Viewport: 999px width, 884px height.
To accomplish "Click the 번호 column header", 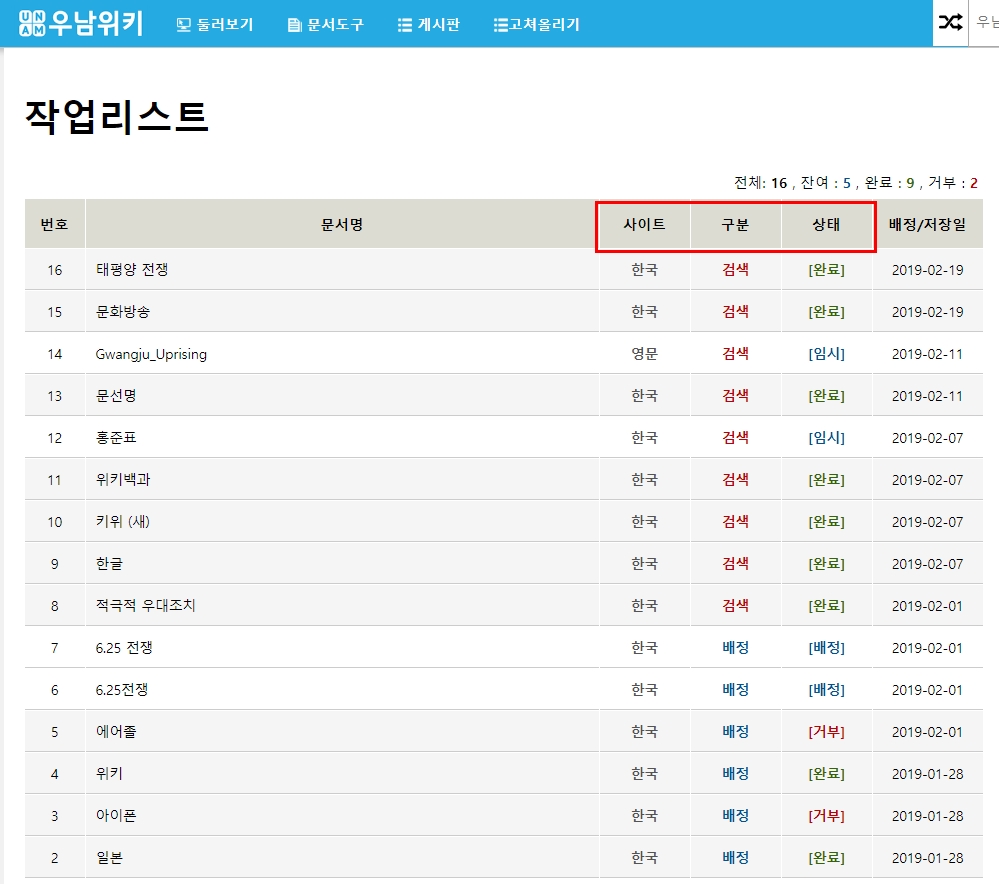I will pyautogui.click(x=54, y=224).
